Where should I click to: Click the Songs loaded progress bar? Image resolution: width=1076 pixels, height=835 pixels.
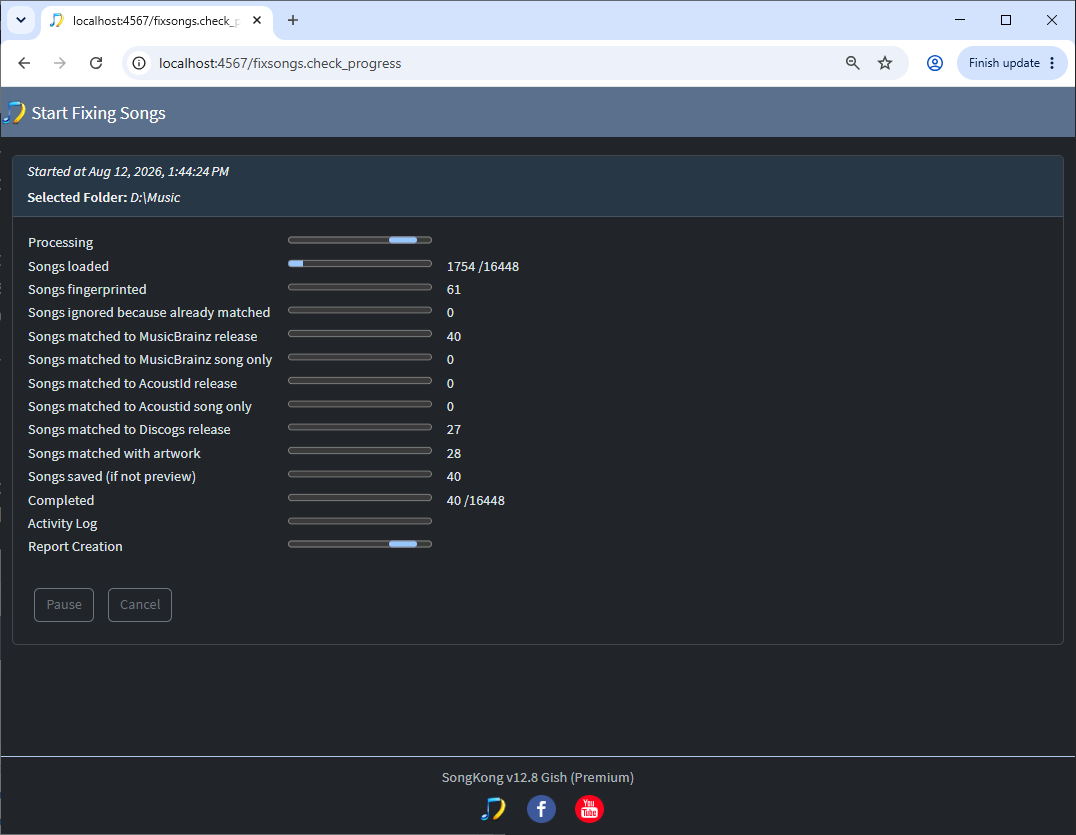(x=360, y=263)
